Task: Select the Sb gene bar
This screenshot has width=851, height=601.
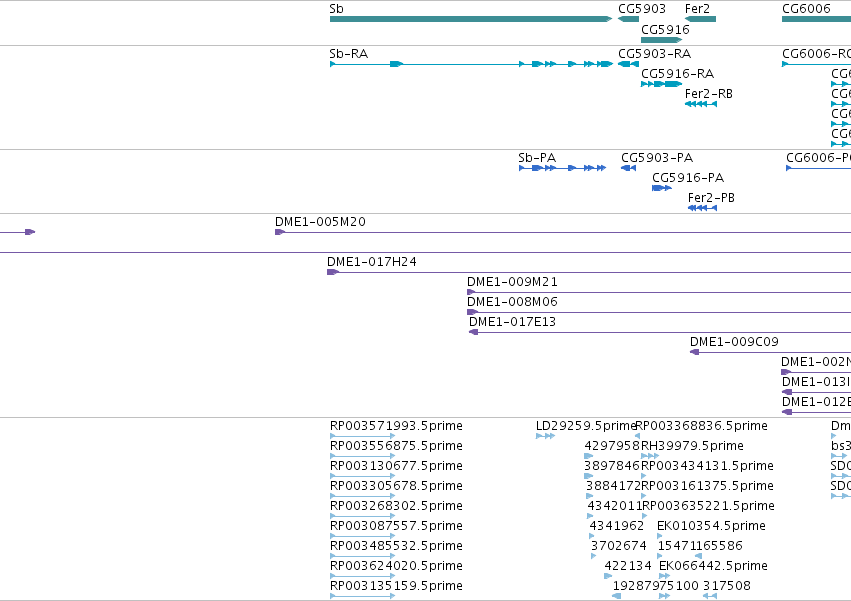Action: point(471,19)
